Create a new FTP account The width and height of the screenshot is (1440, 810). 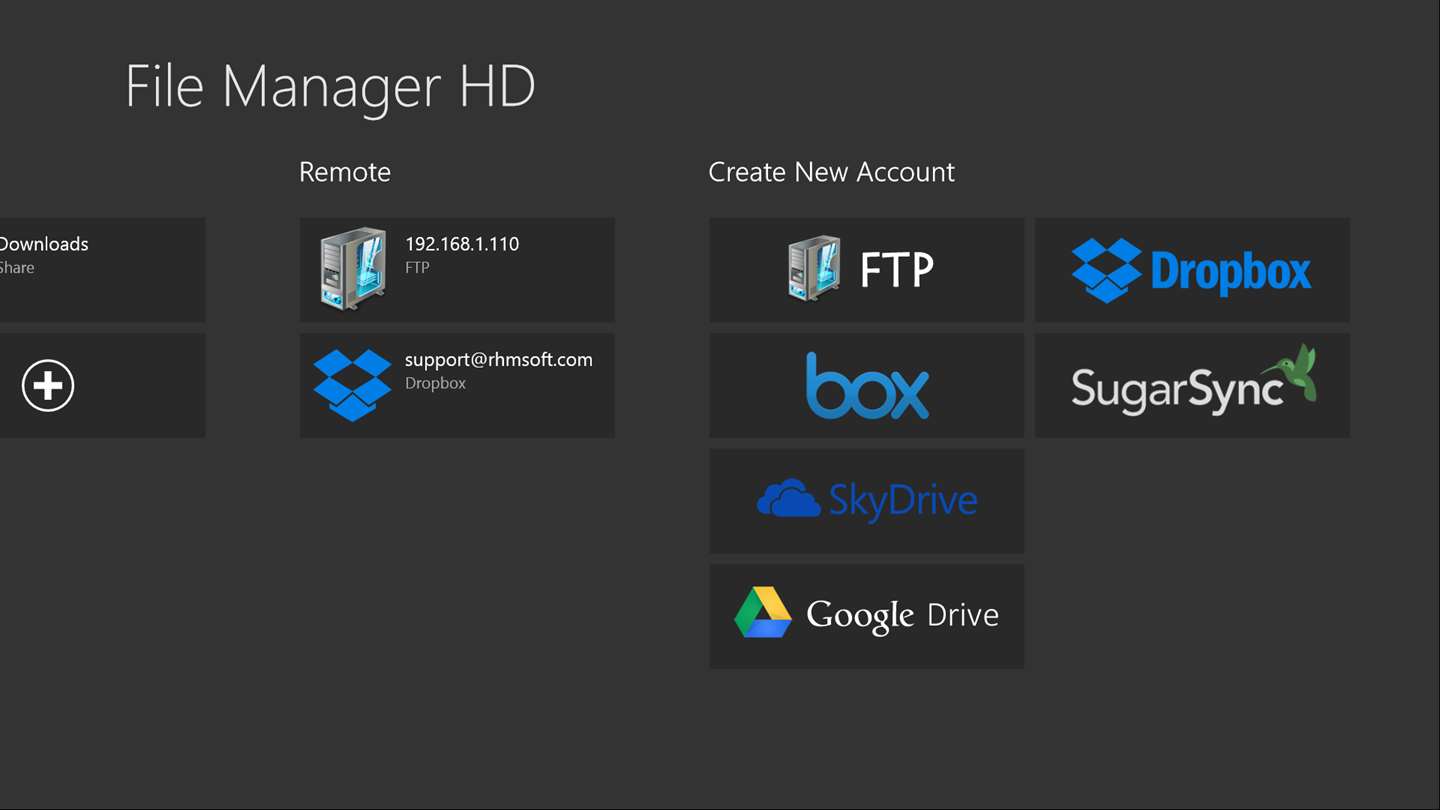tap(867, 270)
